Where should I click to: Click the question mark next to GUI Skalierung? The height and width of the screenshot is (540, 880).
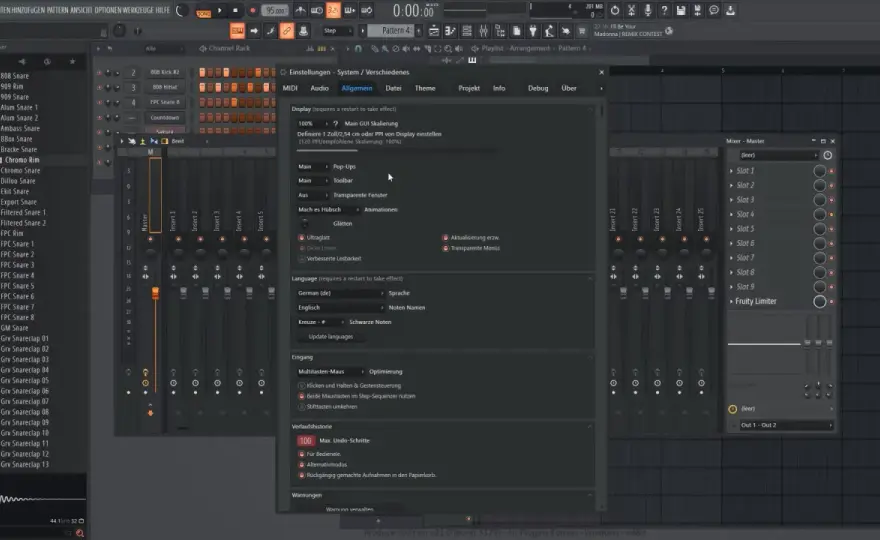click(336, 123)
